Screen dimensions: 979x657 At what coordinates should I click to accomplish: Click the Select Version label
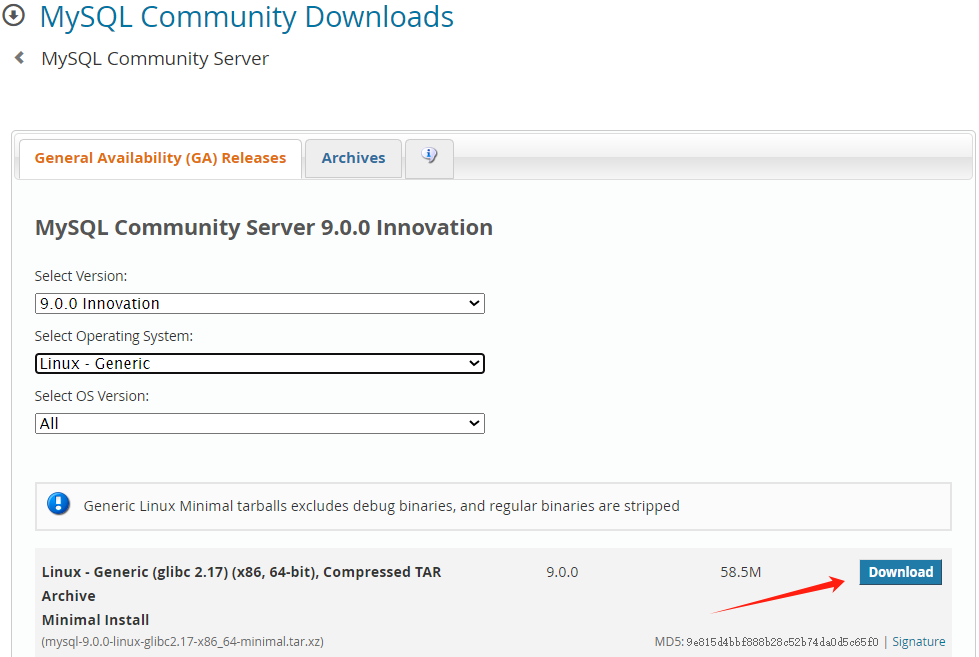tap(81, 276)
